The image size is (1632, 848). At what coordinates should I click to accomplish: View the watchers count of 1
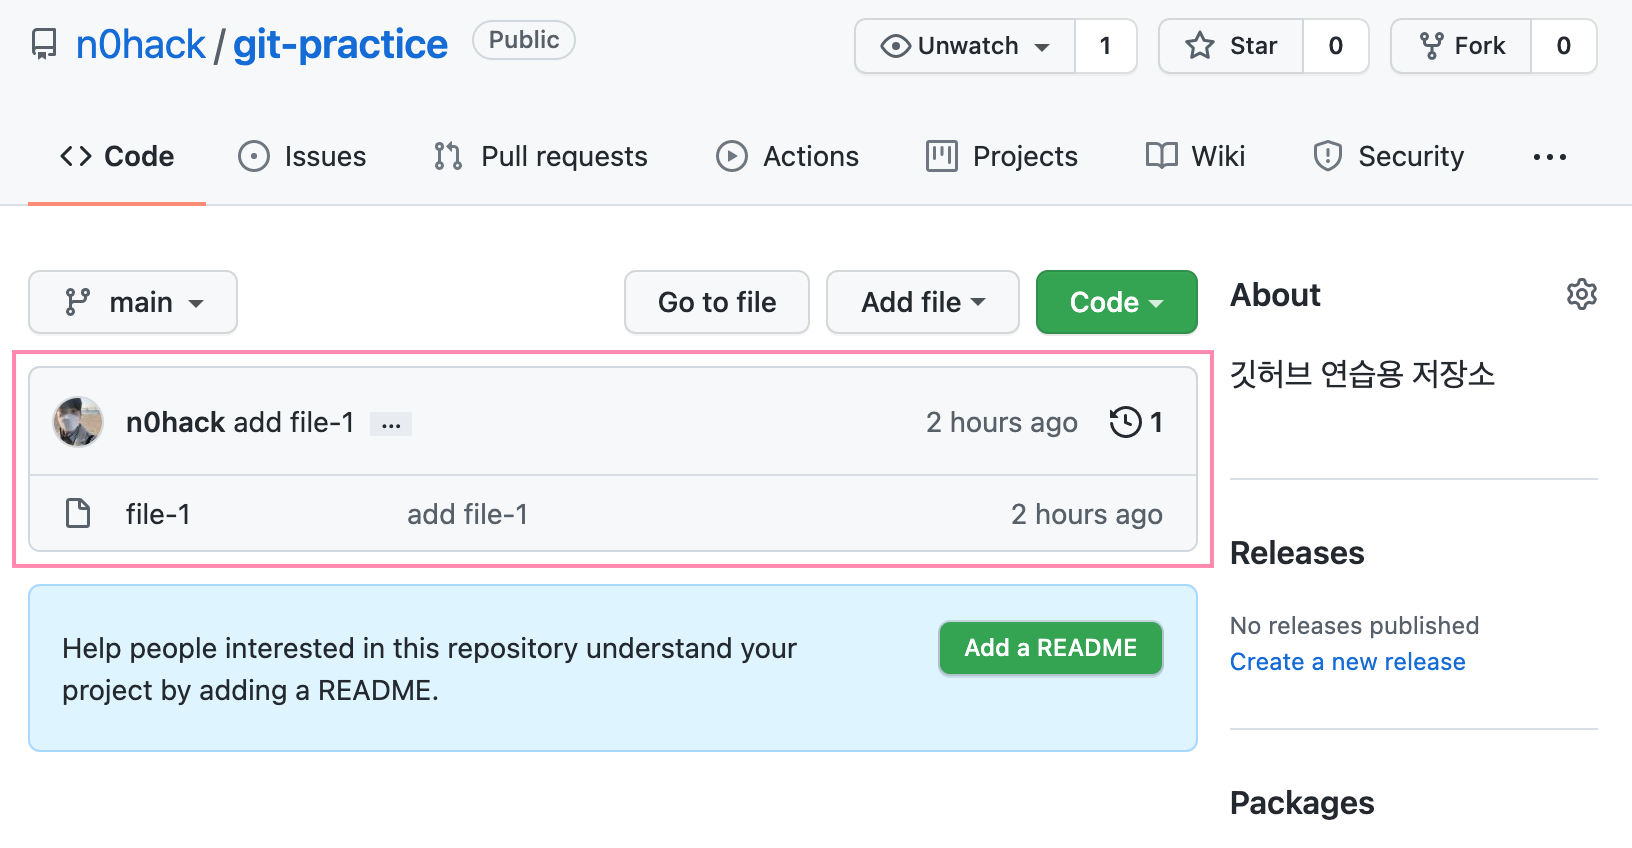click(x=1105, y=46)
